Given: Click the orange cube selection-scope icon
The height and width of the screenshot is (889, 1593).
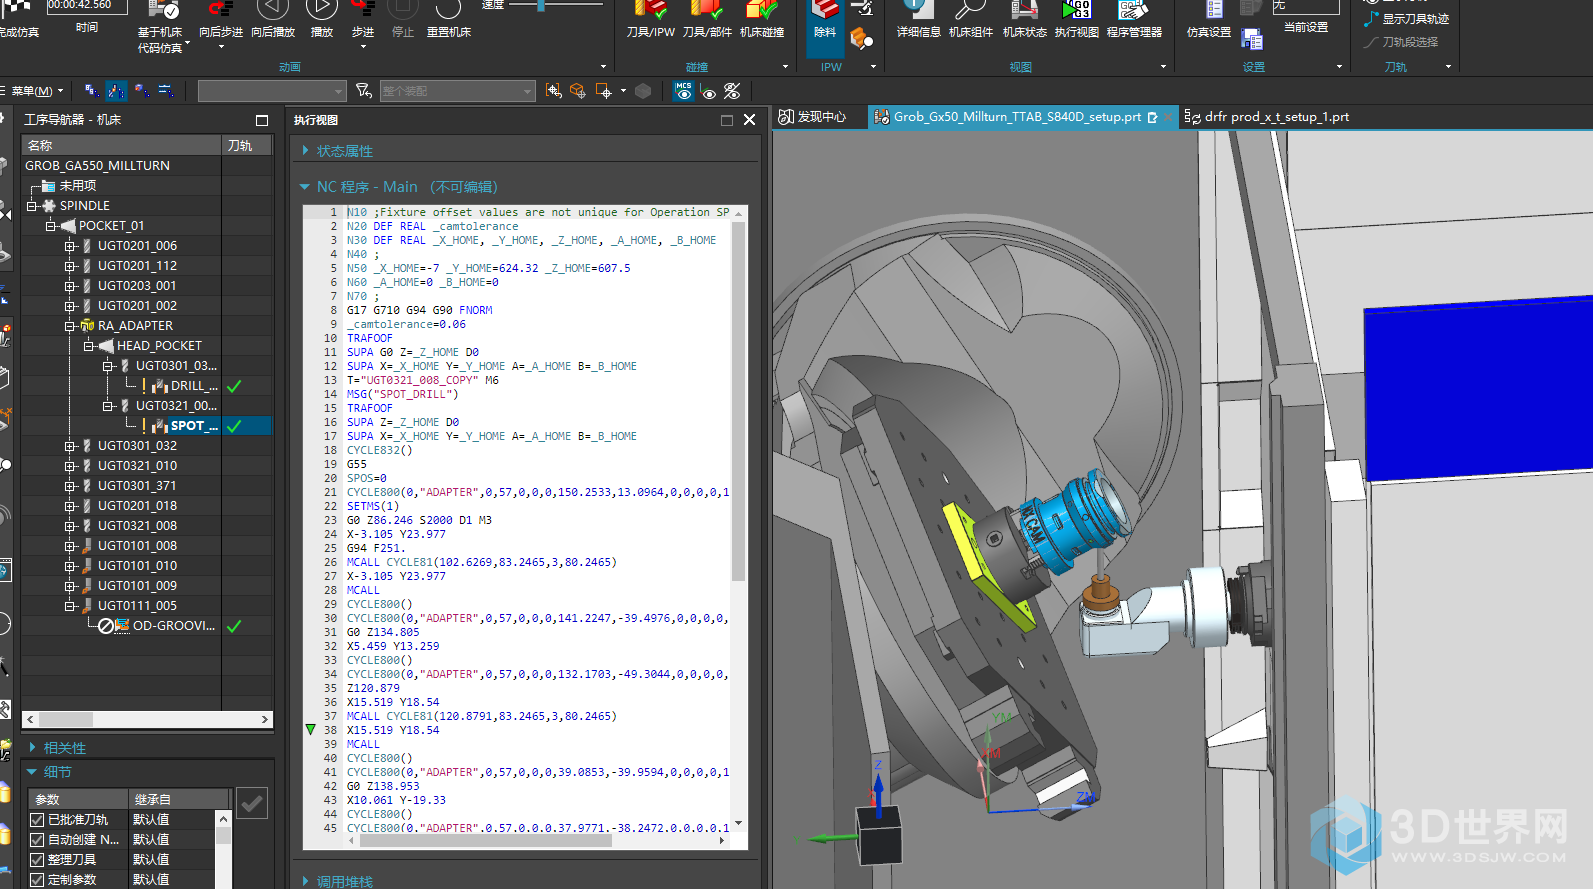Looking at the screenshot, I should pos(577,91).
